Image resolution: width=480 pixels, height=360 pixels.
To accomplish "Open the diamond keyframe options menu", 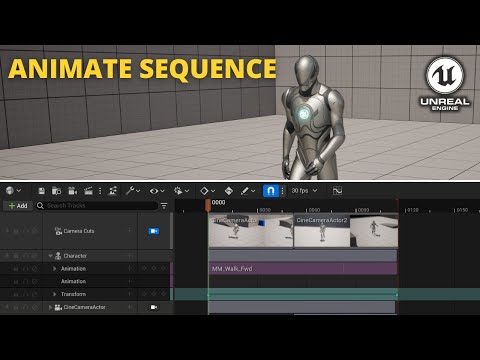I will (x=207, y=191).
